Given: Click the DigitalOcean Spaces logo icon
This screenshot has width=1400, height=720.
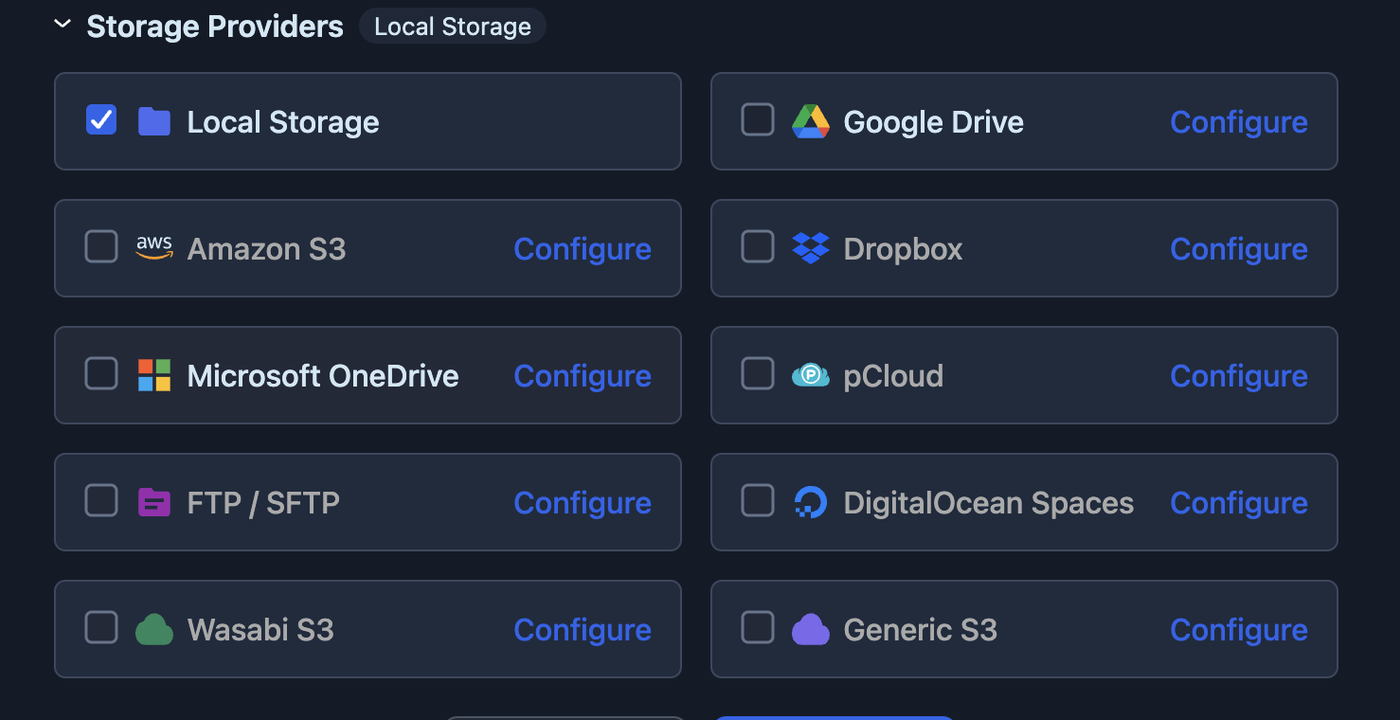Looking at the screenshot, I should click(x=811, y=502).
